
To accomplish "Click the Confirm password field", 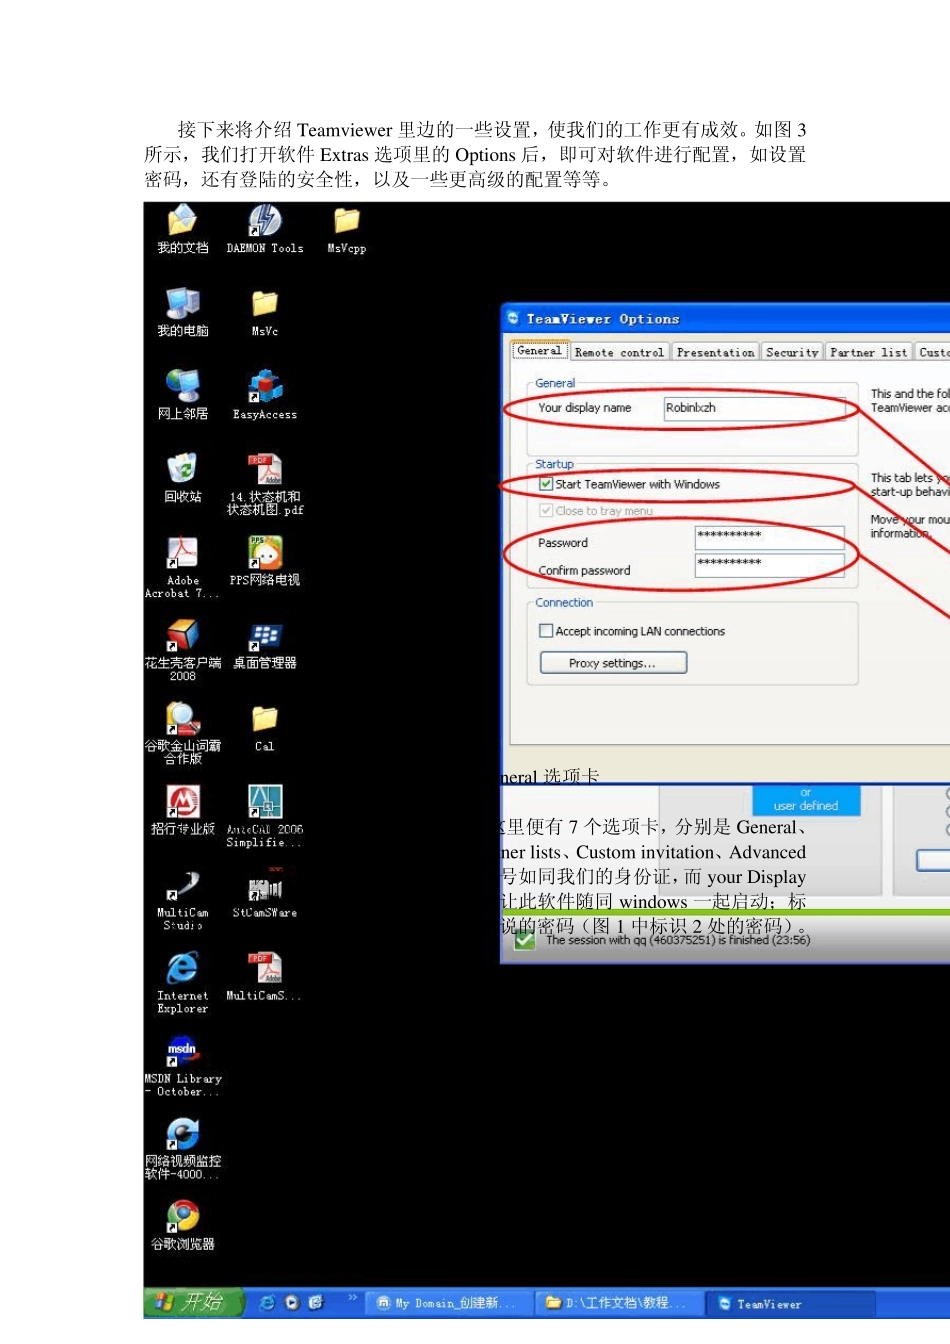I will pos(769,565).
